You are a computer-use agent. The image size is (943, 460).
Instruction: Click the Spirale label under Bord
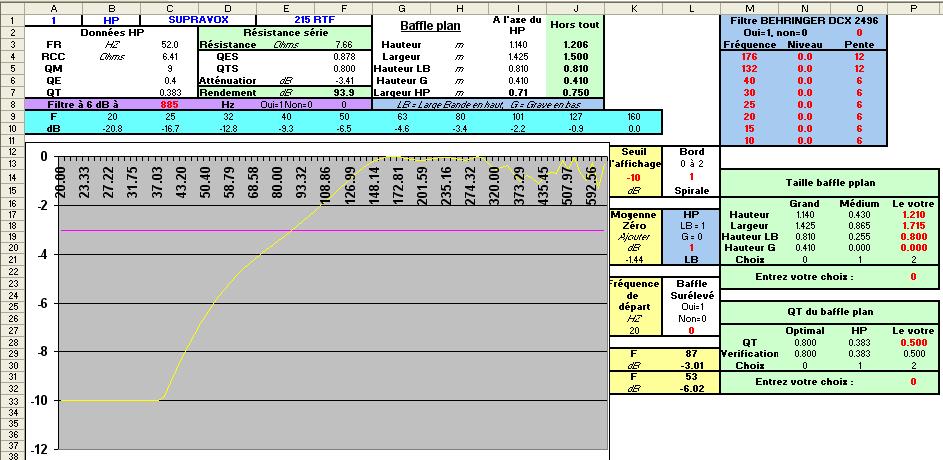(x=691, y=190)
